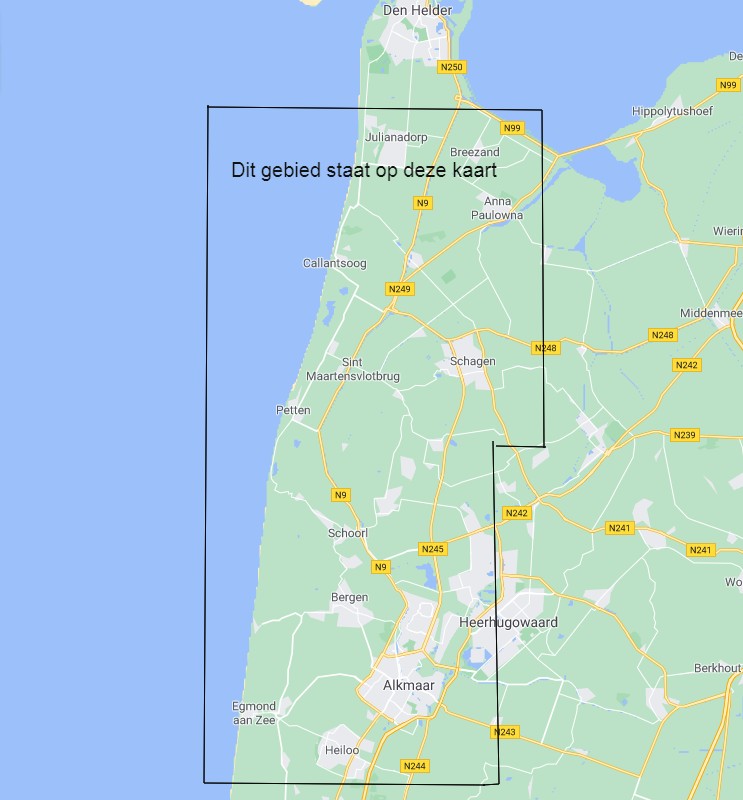Select the Schagen town label

click(x=472, y=361)
